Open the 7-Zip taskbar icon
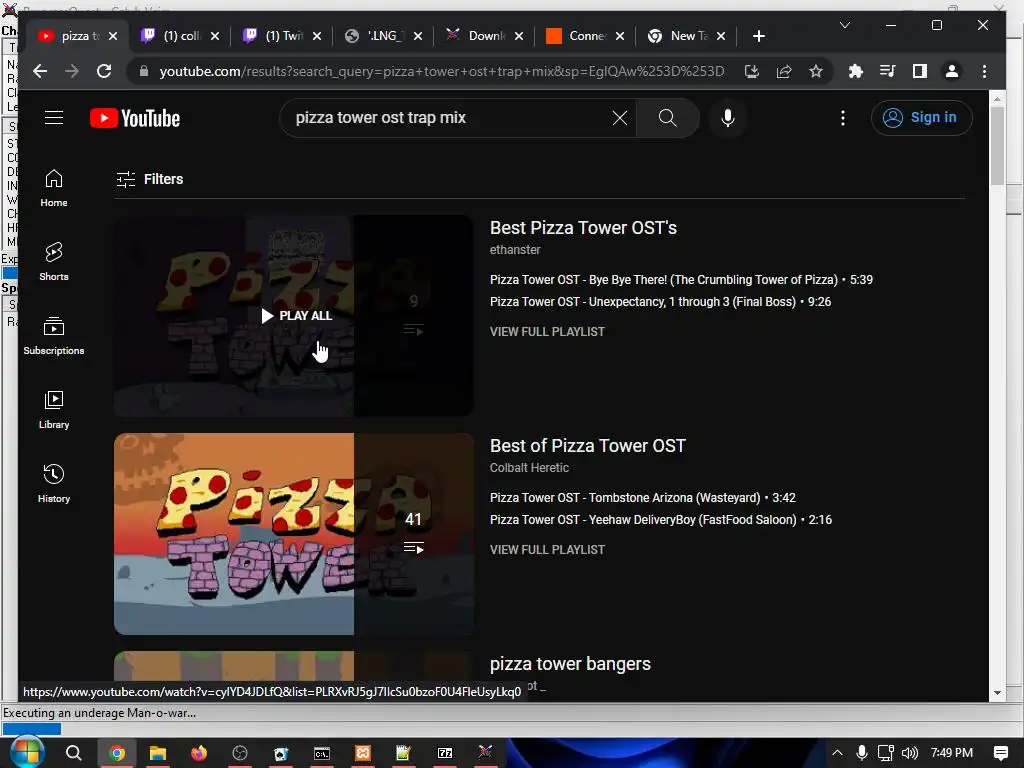 point(445,753)
